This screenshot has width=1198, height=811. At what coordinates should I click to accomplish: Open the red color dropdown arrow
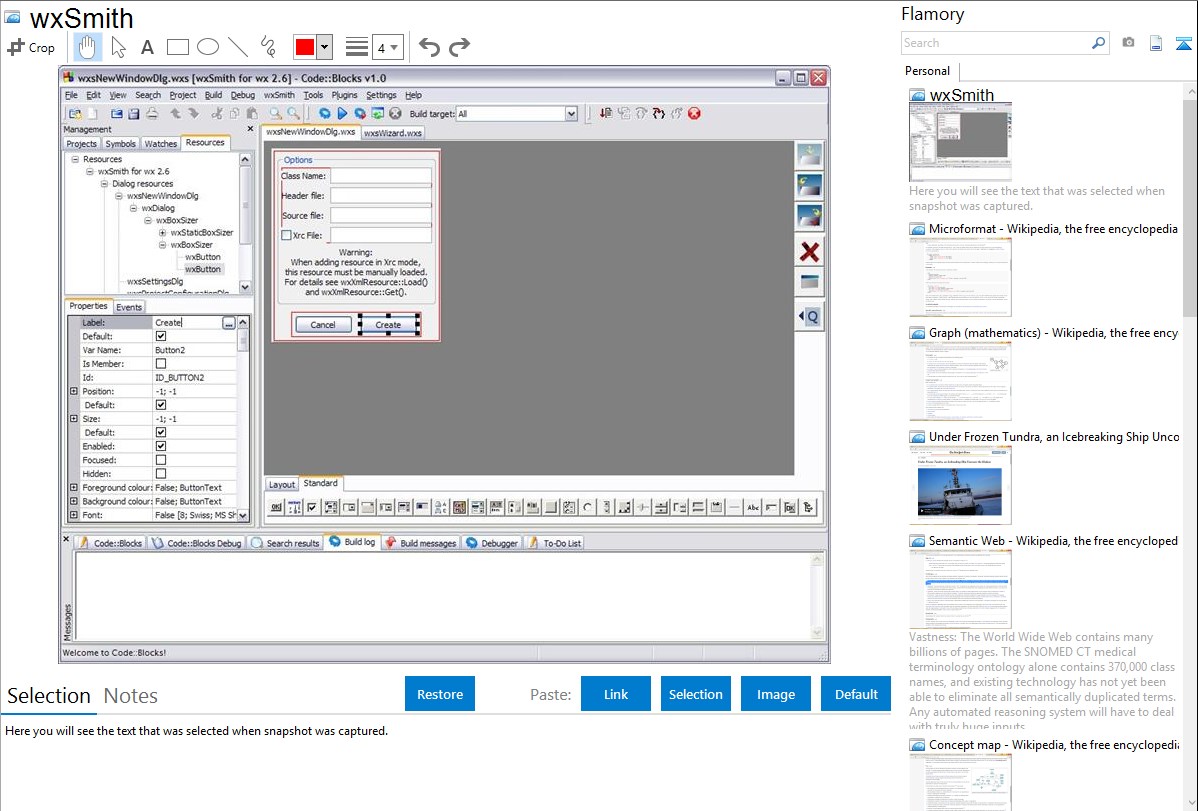click(x=326, y=47)
